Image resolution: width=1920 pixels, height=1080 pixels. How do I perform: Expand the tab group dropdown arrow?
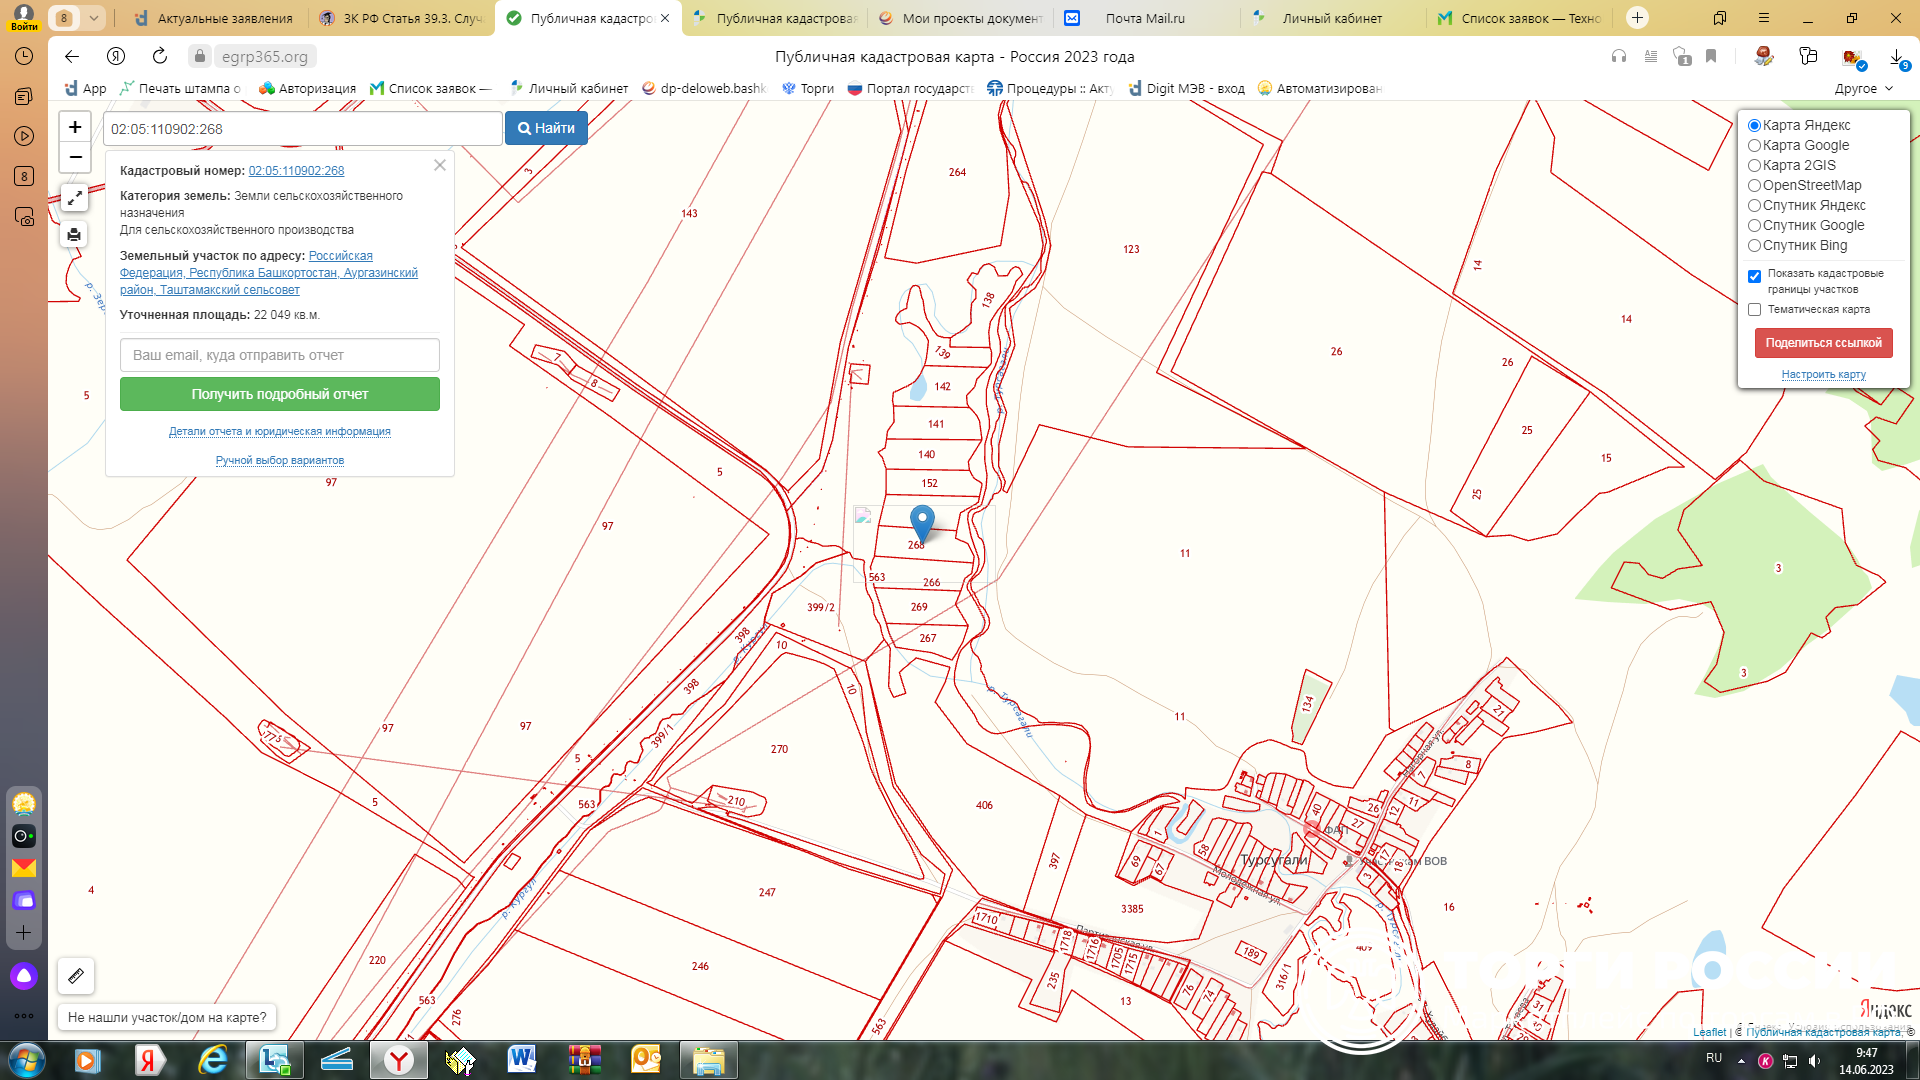tap(93, 18)
